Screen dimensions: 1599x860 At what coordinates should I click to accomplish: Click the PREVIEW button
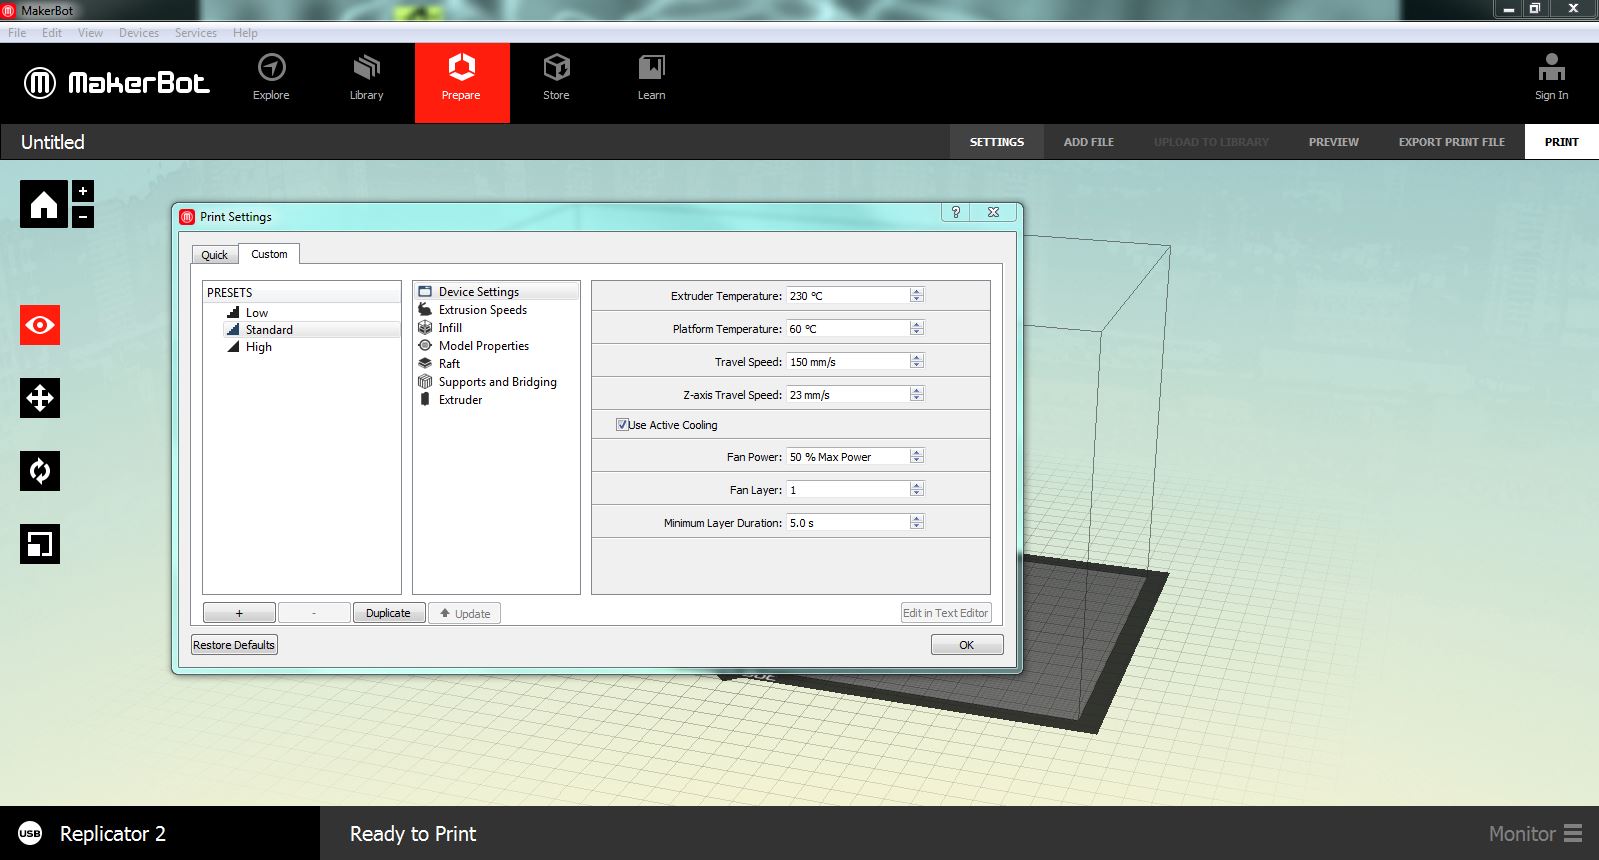pos(1334,142)
